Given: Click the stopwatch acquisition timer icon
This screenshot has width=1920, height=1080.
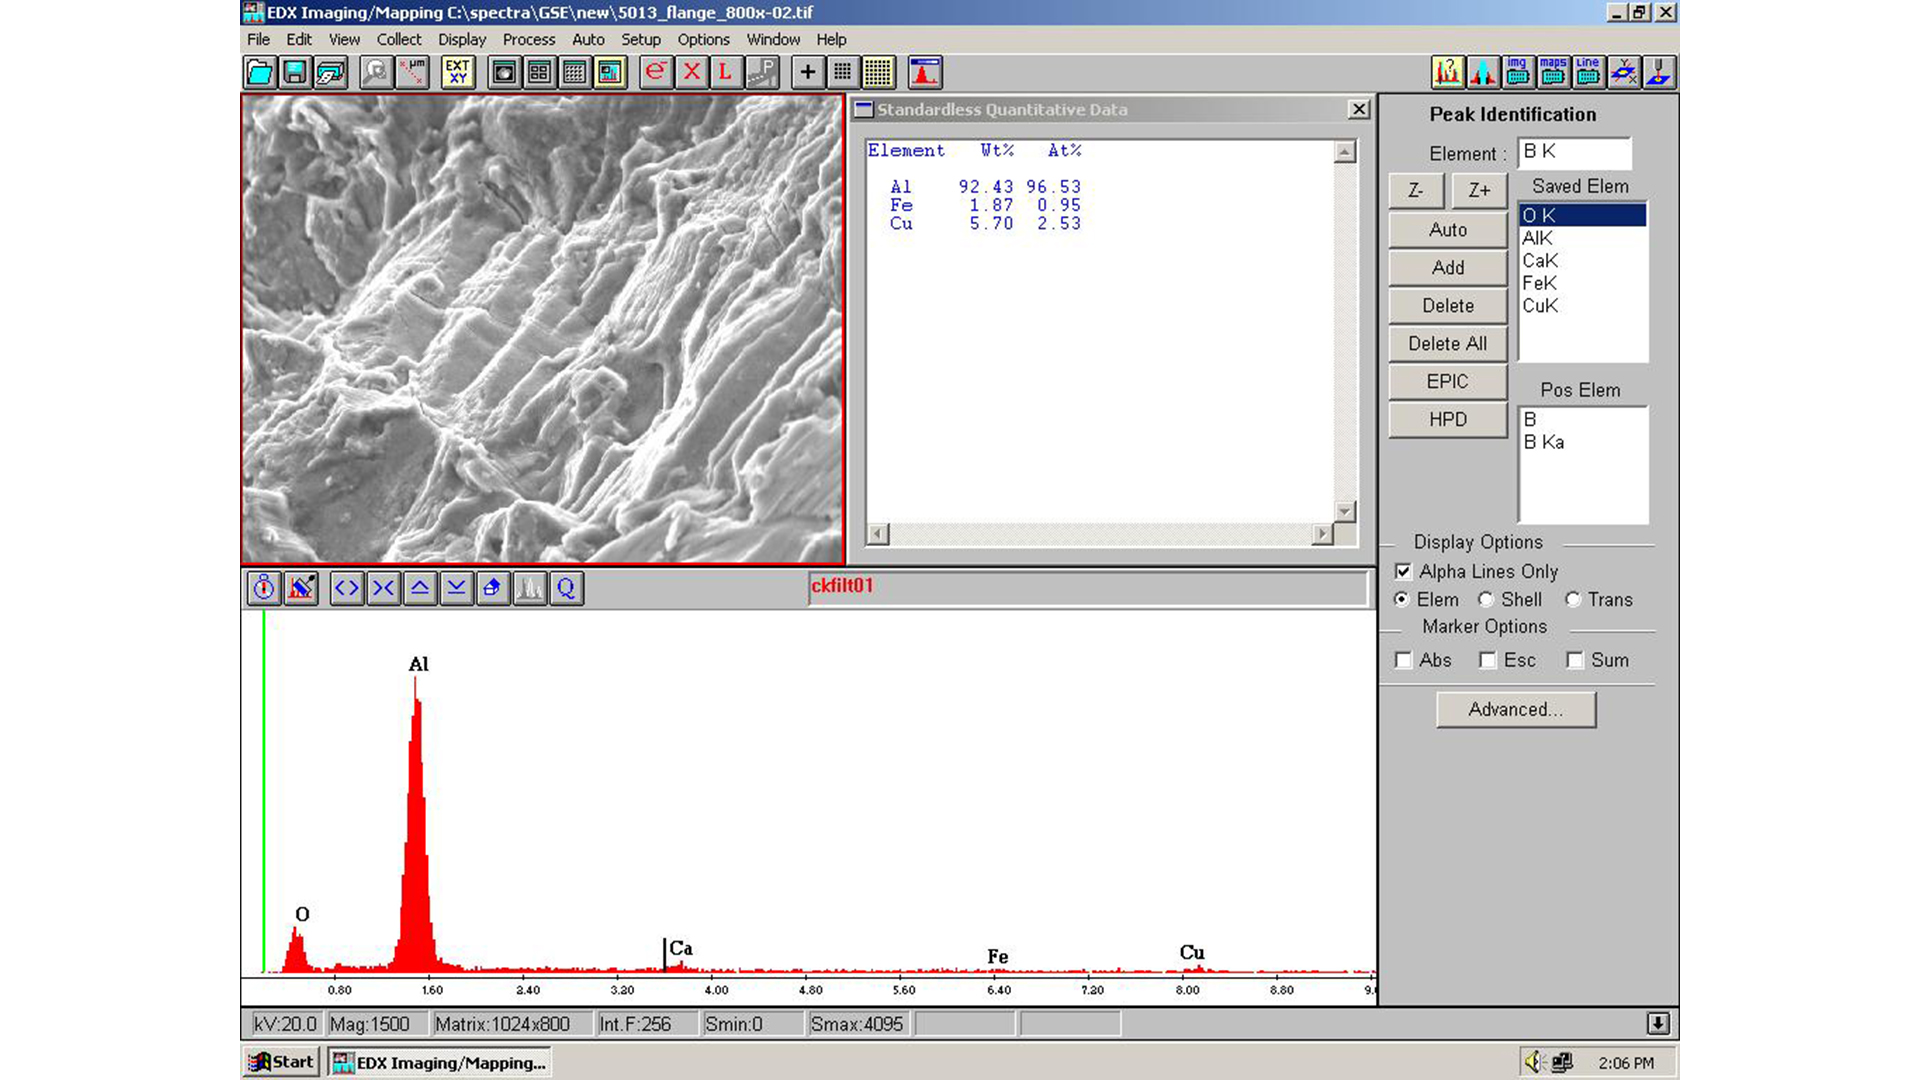Looking at the screenshot, I should tap(263, 588).
